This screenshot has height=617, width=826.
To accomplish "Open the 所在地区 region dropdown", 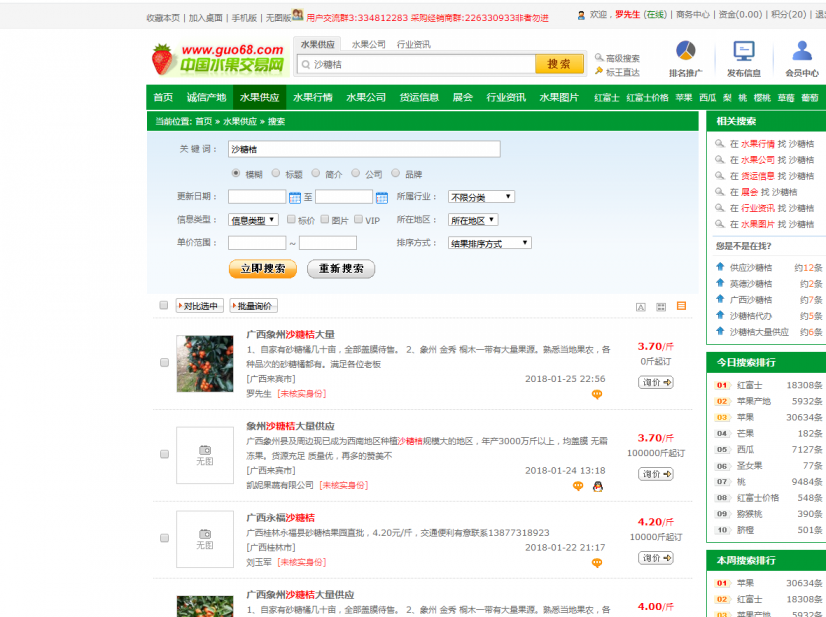I will pos(473,220).
